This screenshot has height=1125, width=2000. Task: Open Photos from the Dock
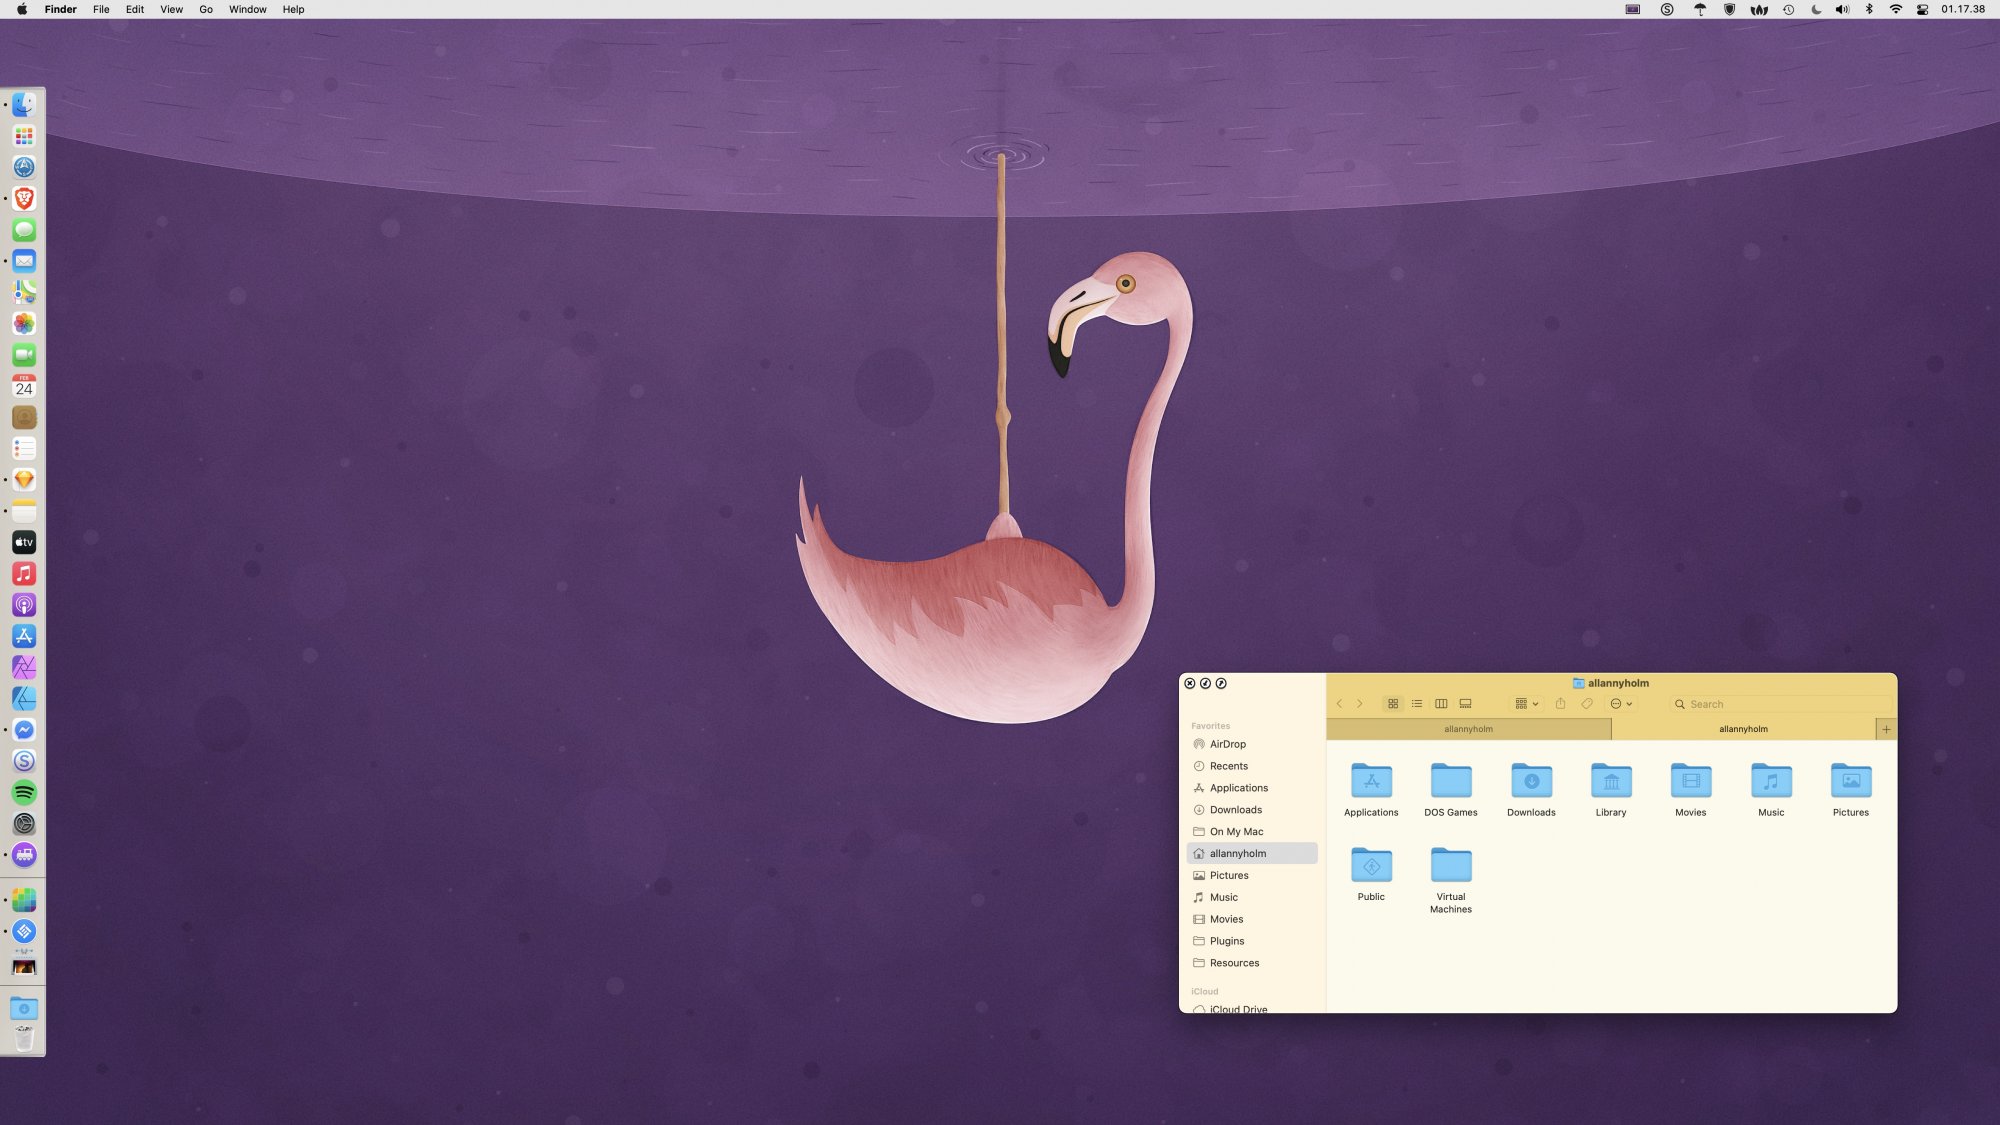[24, 323]
